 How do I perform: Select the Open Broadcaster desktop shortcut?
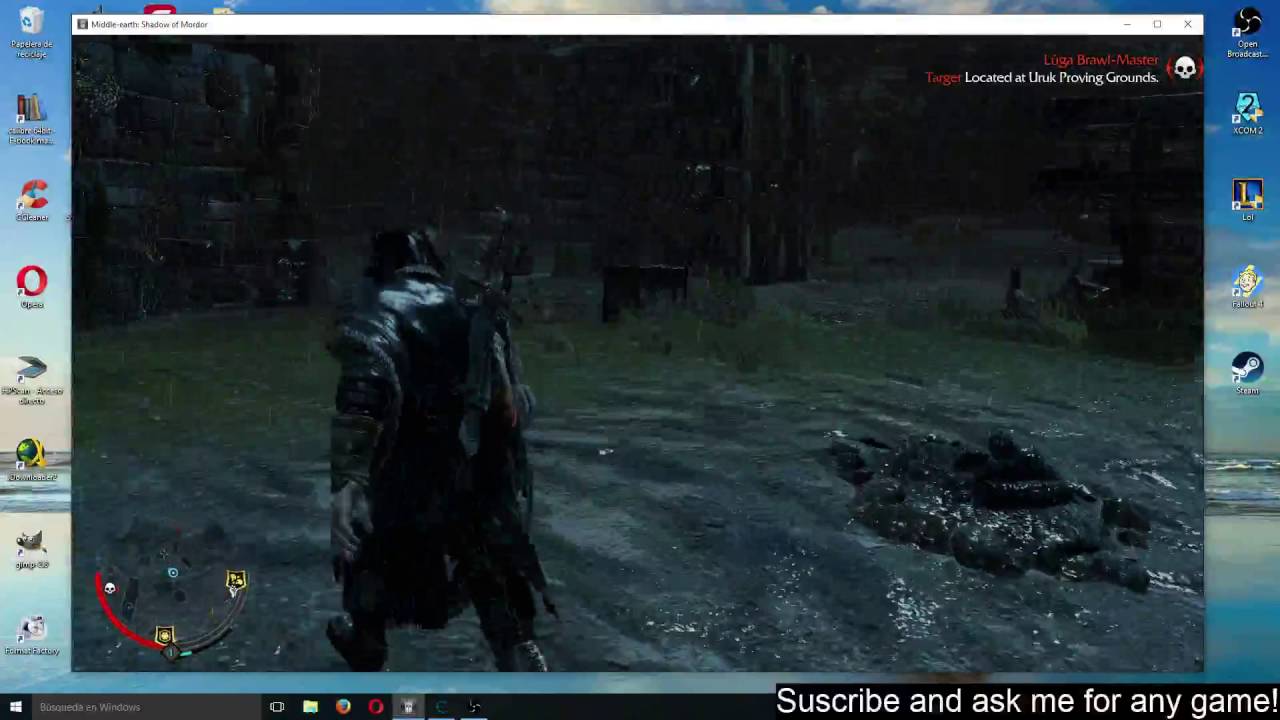(1247, 33)
